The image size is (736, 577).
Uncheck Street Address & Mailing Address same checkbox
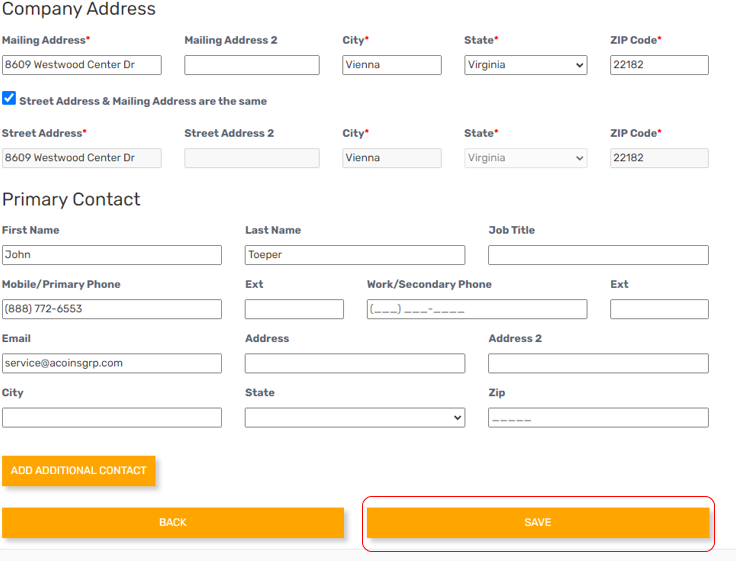[x=9, y=98]
